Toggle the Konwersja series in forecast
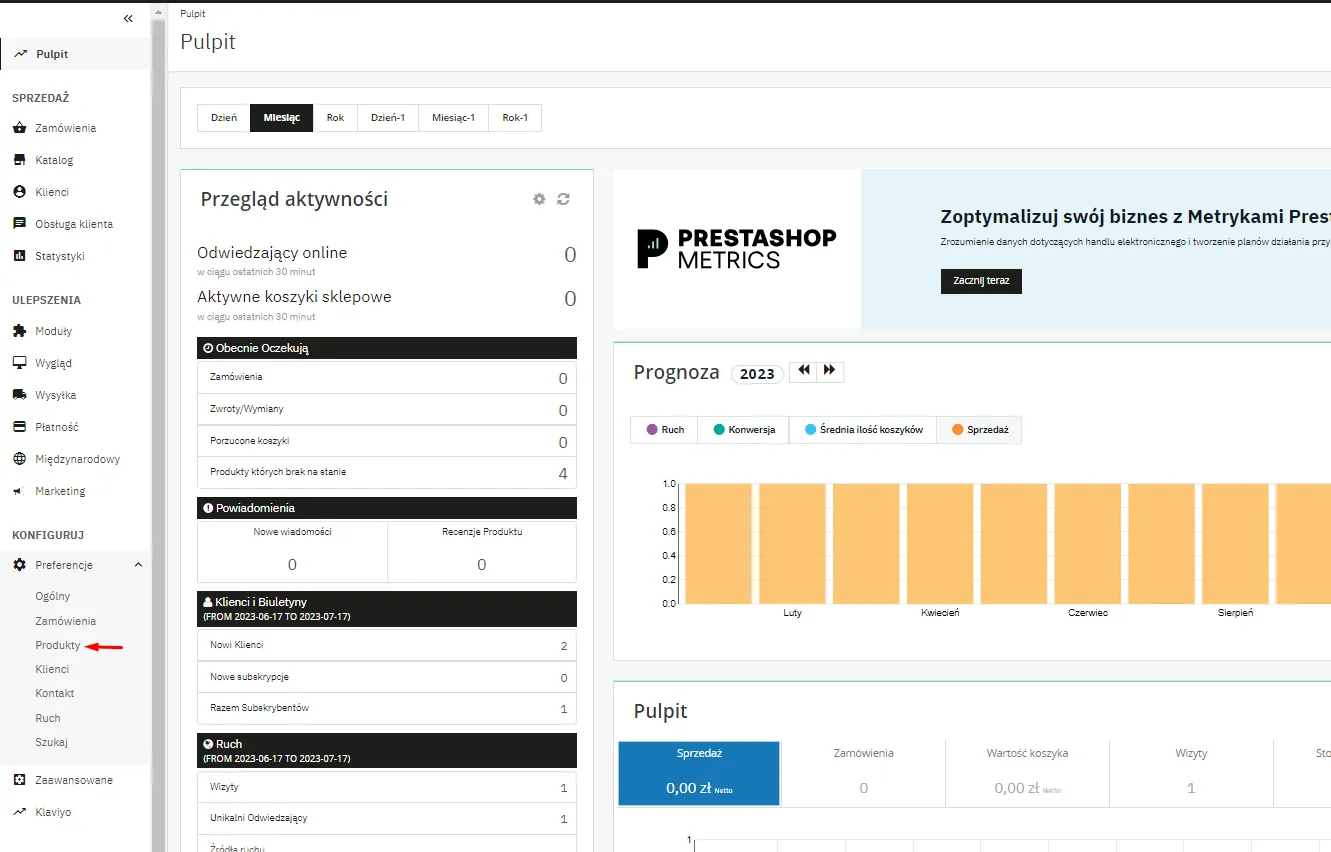Screen dimensions: 1331x852 click(x=743, y=429)
